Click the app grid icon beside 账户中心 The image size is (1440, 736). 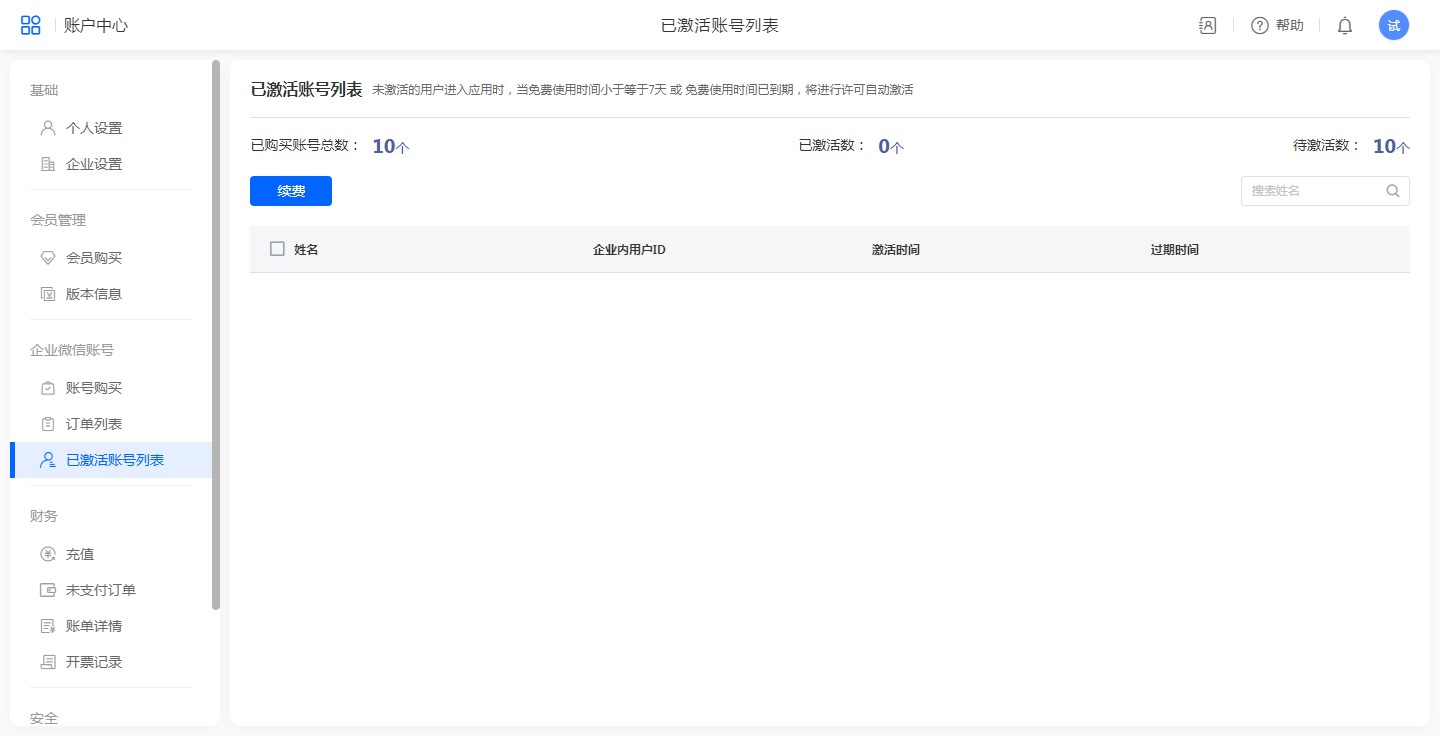[x=31, y=25]
